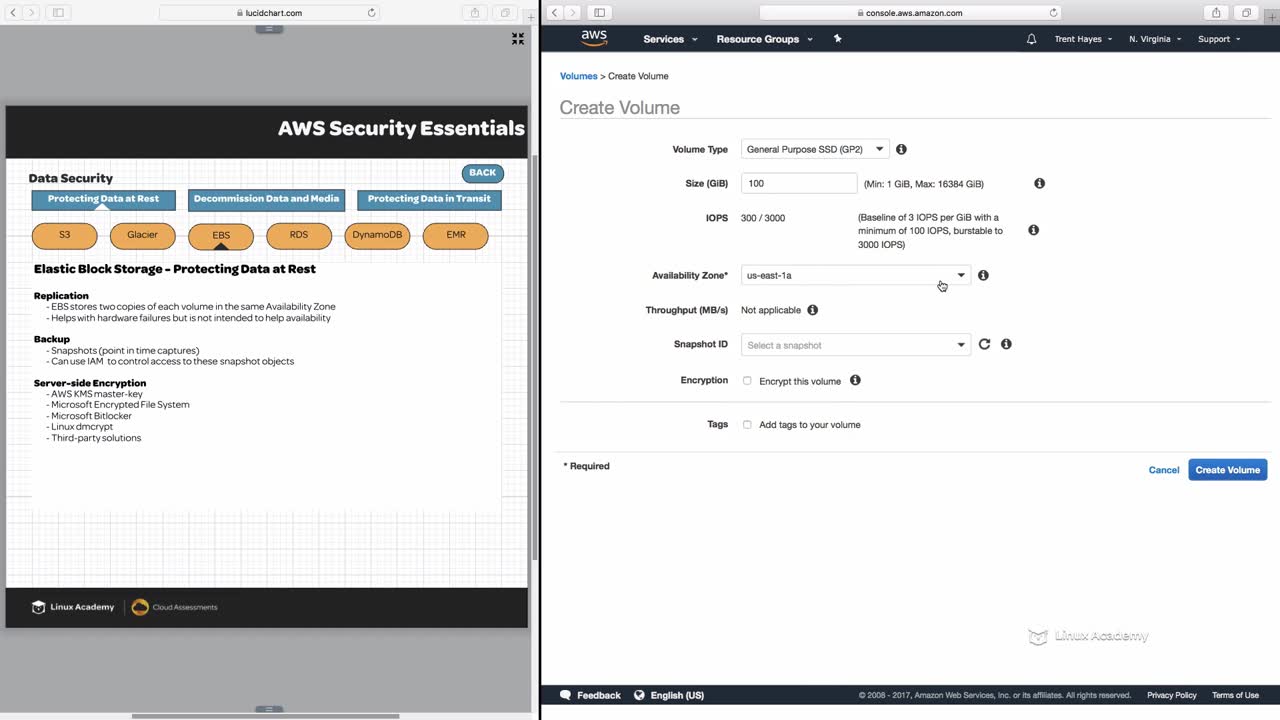
Task: Open the Support menu
Action: [x=1219, y=39]
